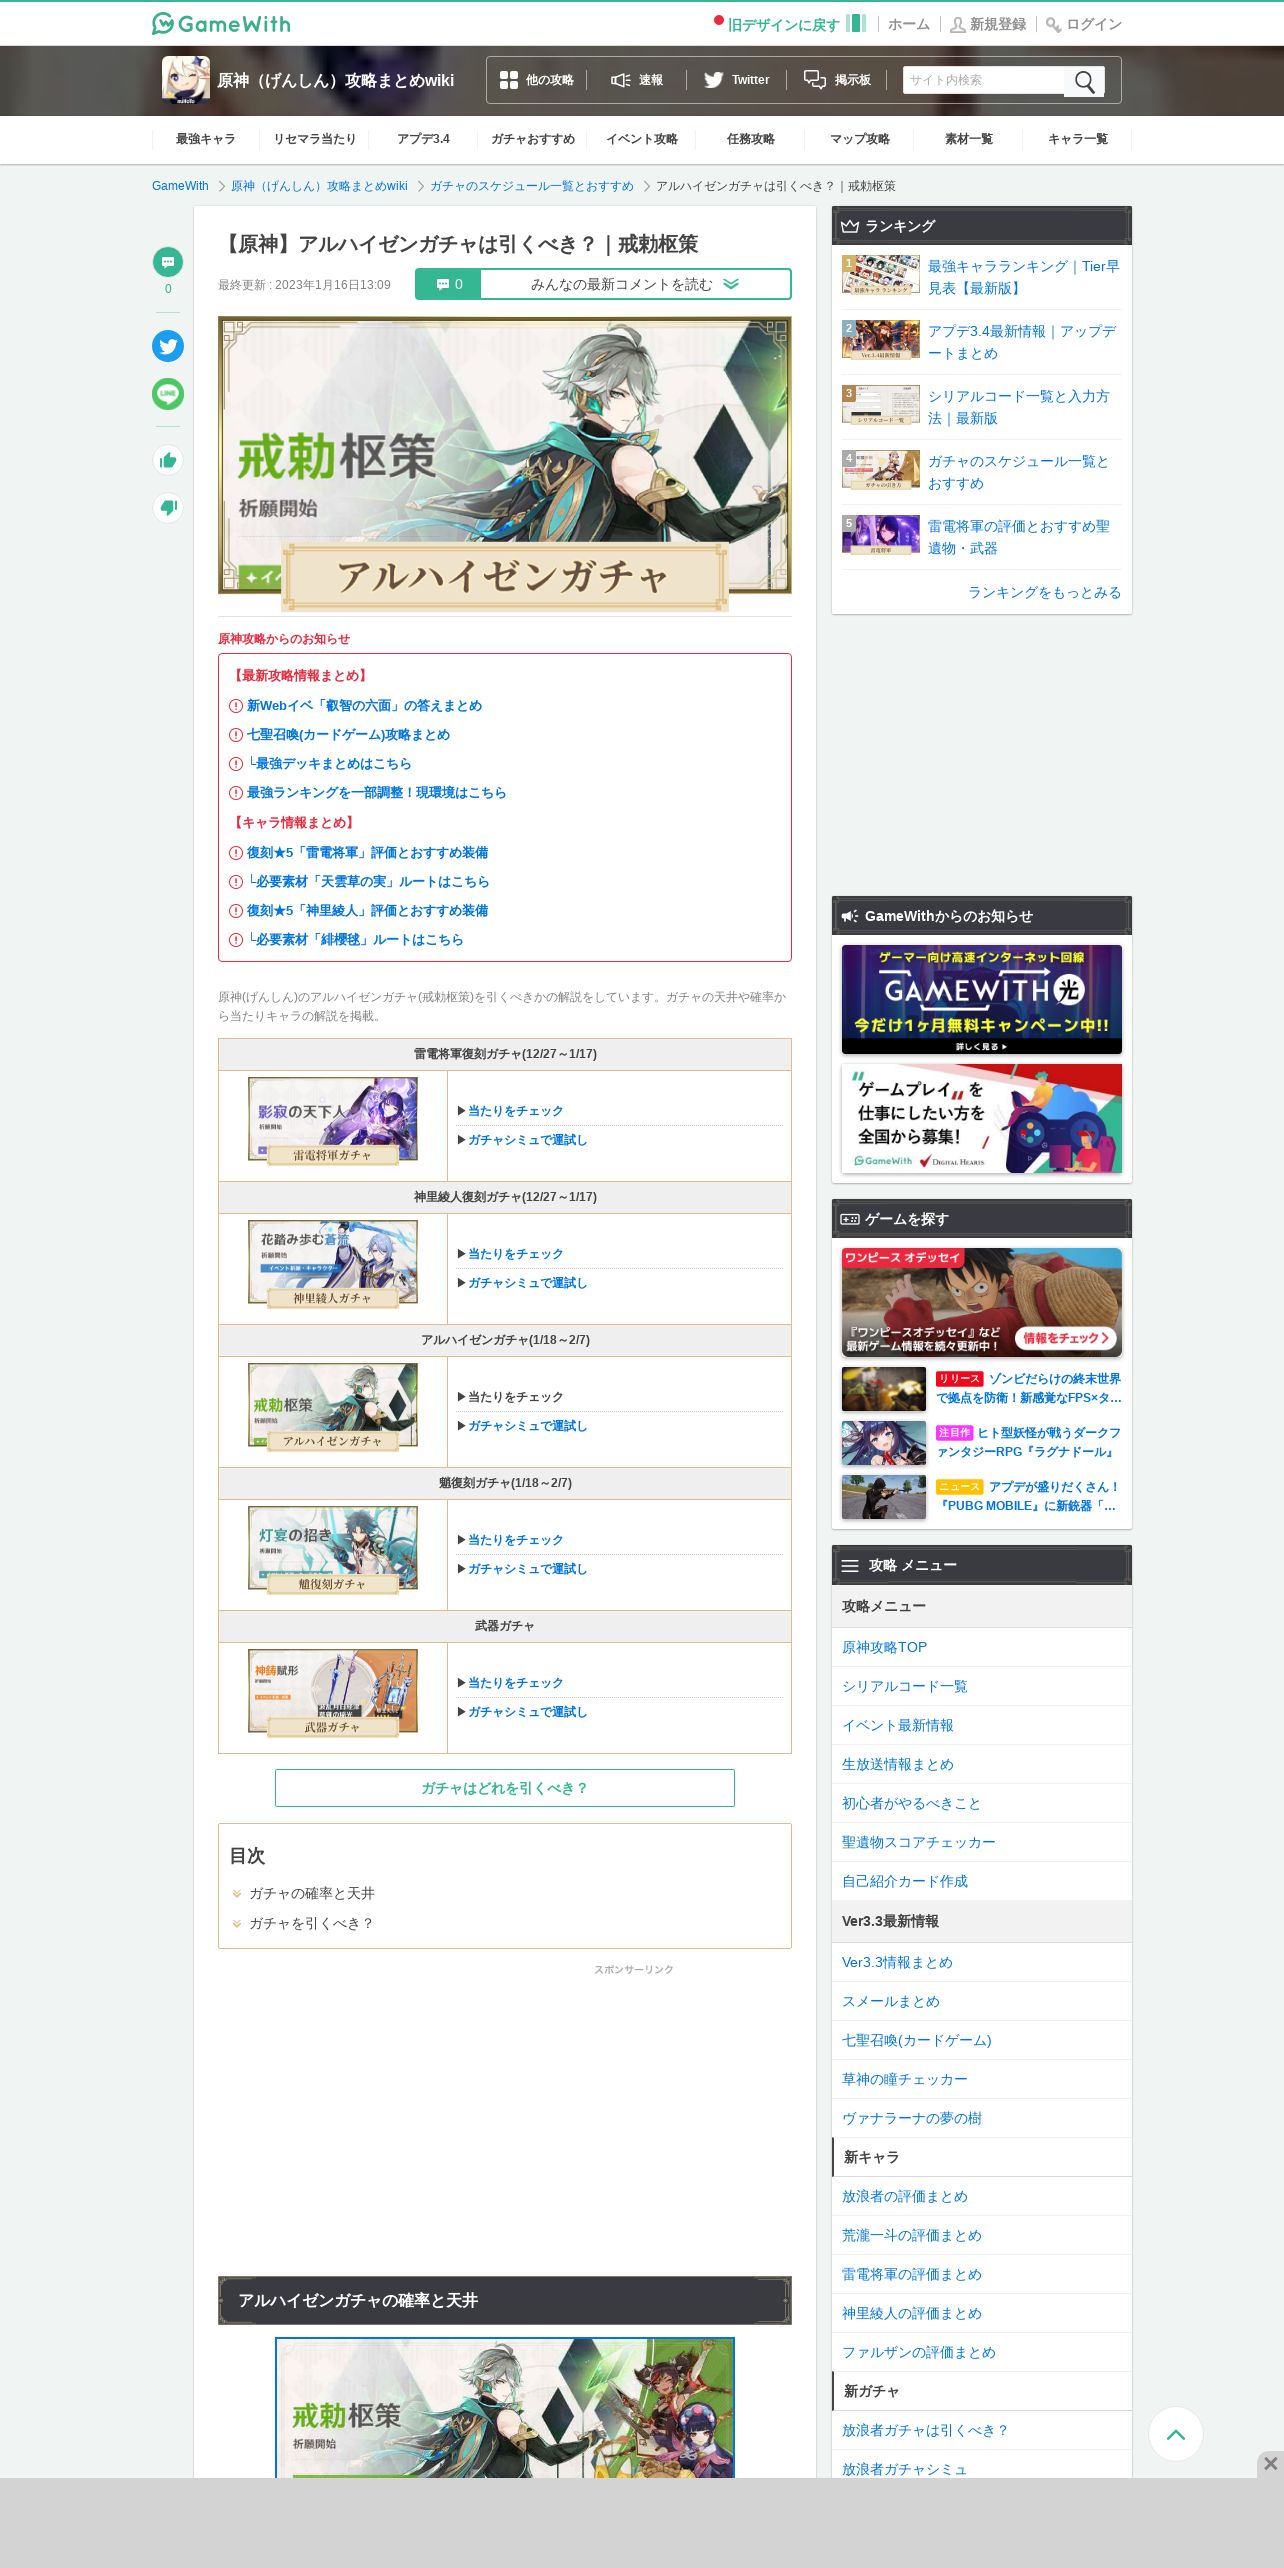Click GameWith breadcrumb link
Viewport: 1284px width, 2568px height.
[x=180, y=186]
